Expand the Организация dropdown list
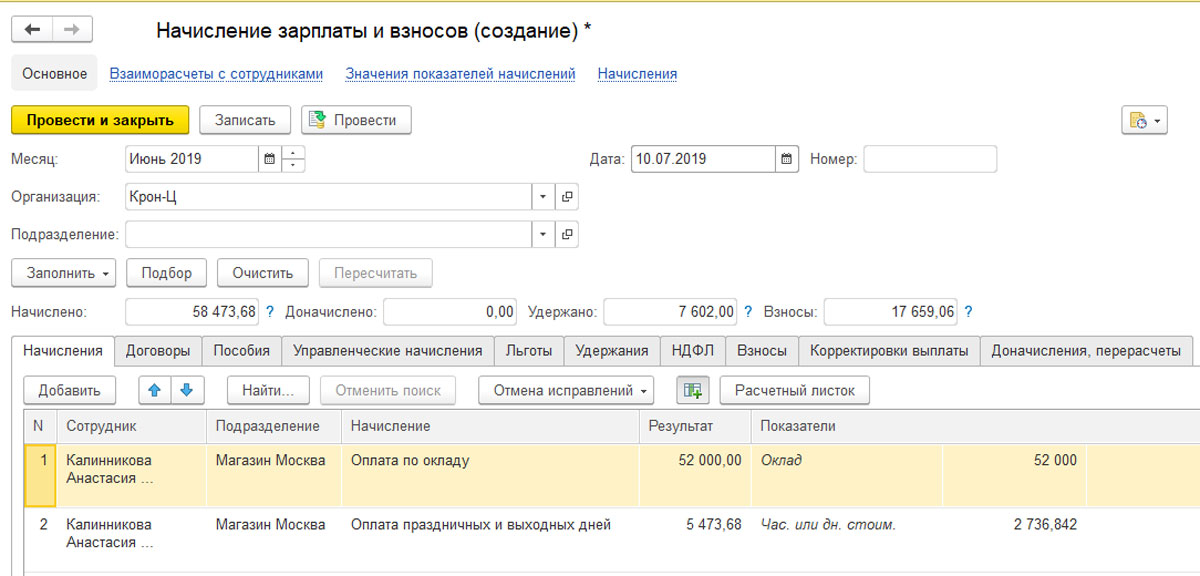Image resolution: width=1200 pixels, height=576 pixels. pyautogui.click(x=542, y=197)
